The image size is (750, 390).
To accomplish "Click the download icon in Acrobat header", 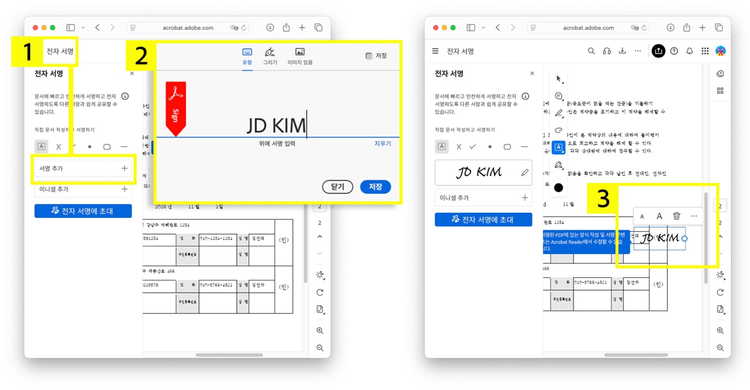I will [x=622, y=51].
